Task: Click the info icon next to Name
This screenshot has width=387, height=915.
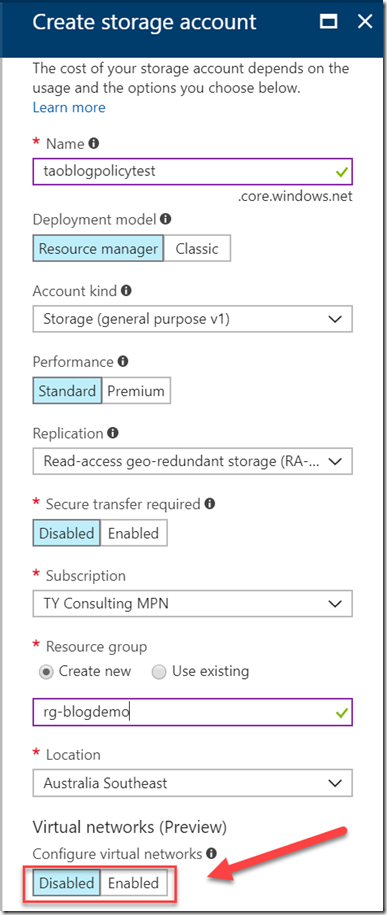Action: pos(94,144)
